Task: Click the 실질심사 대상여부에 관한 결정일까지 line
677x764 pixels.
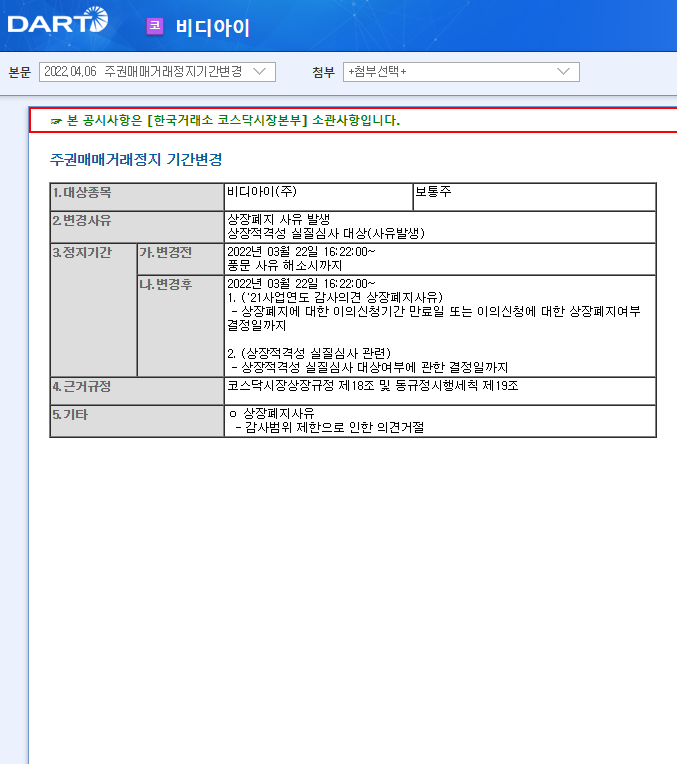Action: coord(370,367)
